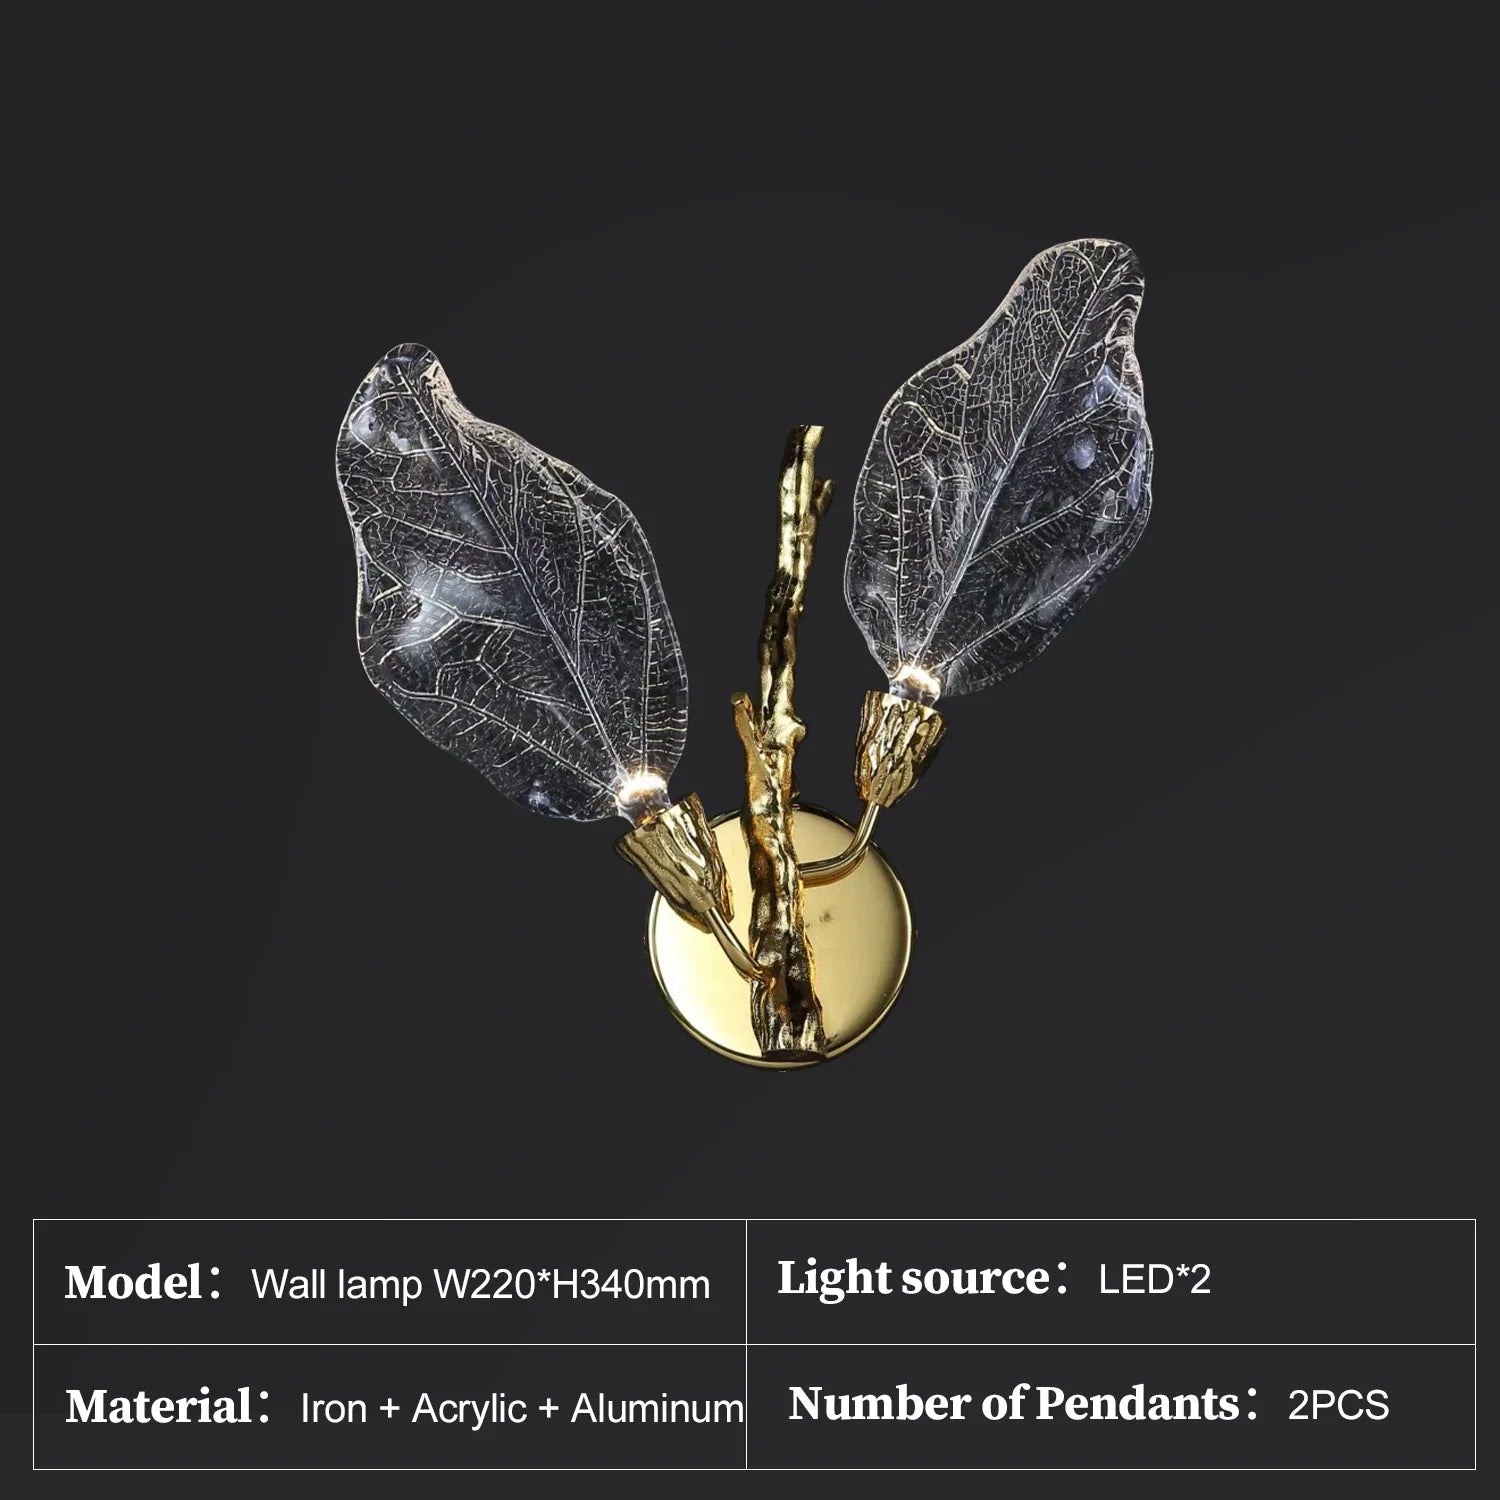Viewport: 1500px width, 1500px height.
Task: Click the Wall lamp W220*H340mm text
Action: pyautogui.click(x=481, y=1284)
